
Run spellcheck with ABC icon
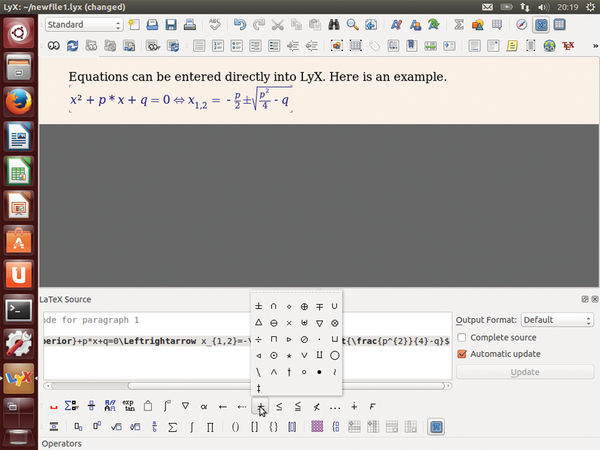pos(215,25)
